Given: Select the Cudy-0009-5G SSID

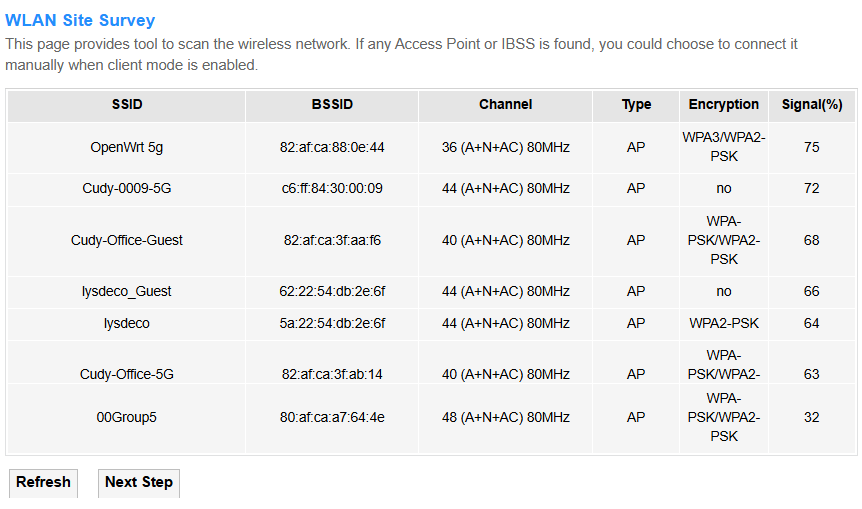Looking at the screenshot, I should point(127,188).
